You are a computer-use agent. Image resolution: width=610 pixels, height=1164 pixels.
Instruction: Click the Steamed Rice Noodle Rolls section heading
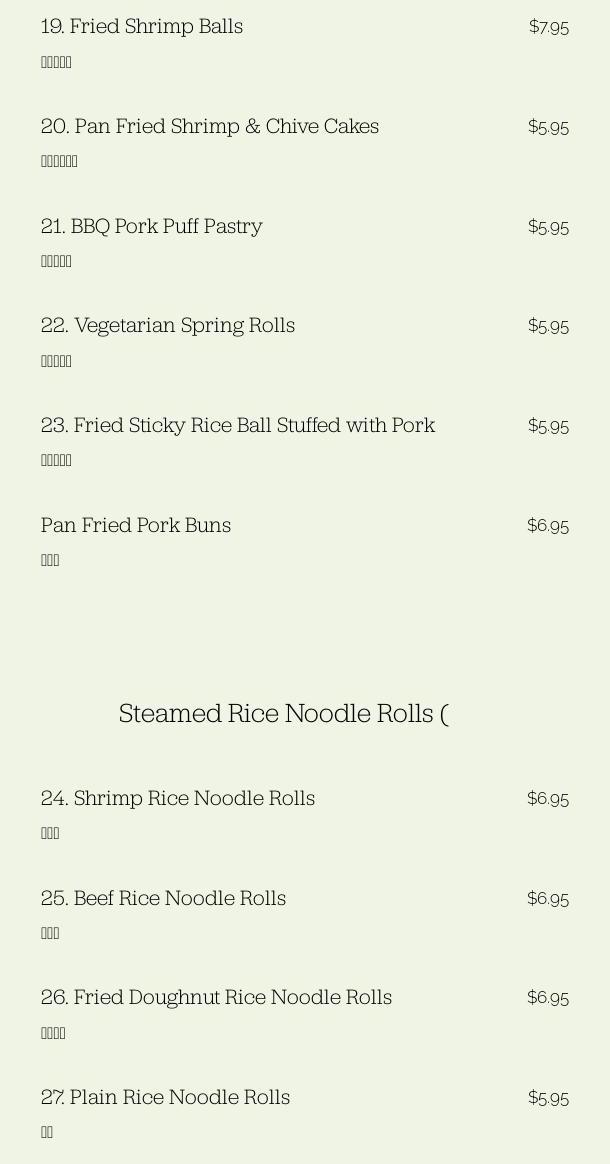(283, 713)
